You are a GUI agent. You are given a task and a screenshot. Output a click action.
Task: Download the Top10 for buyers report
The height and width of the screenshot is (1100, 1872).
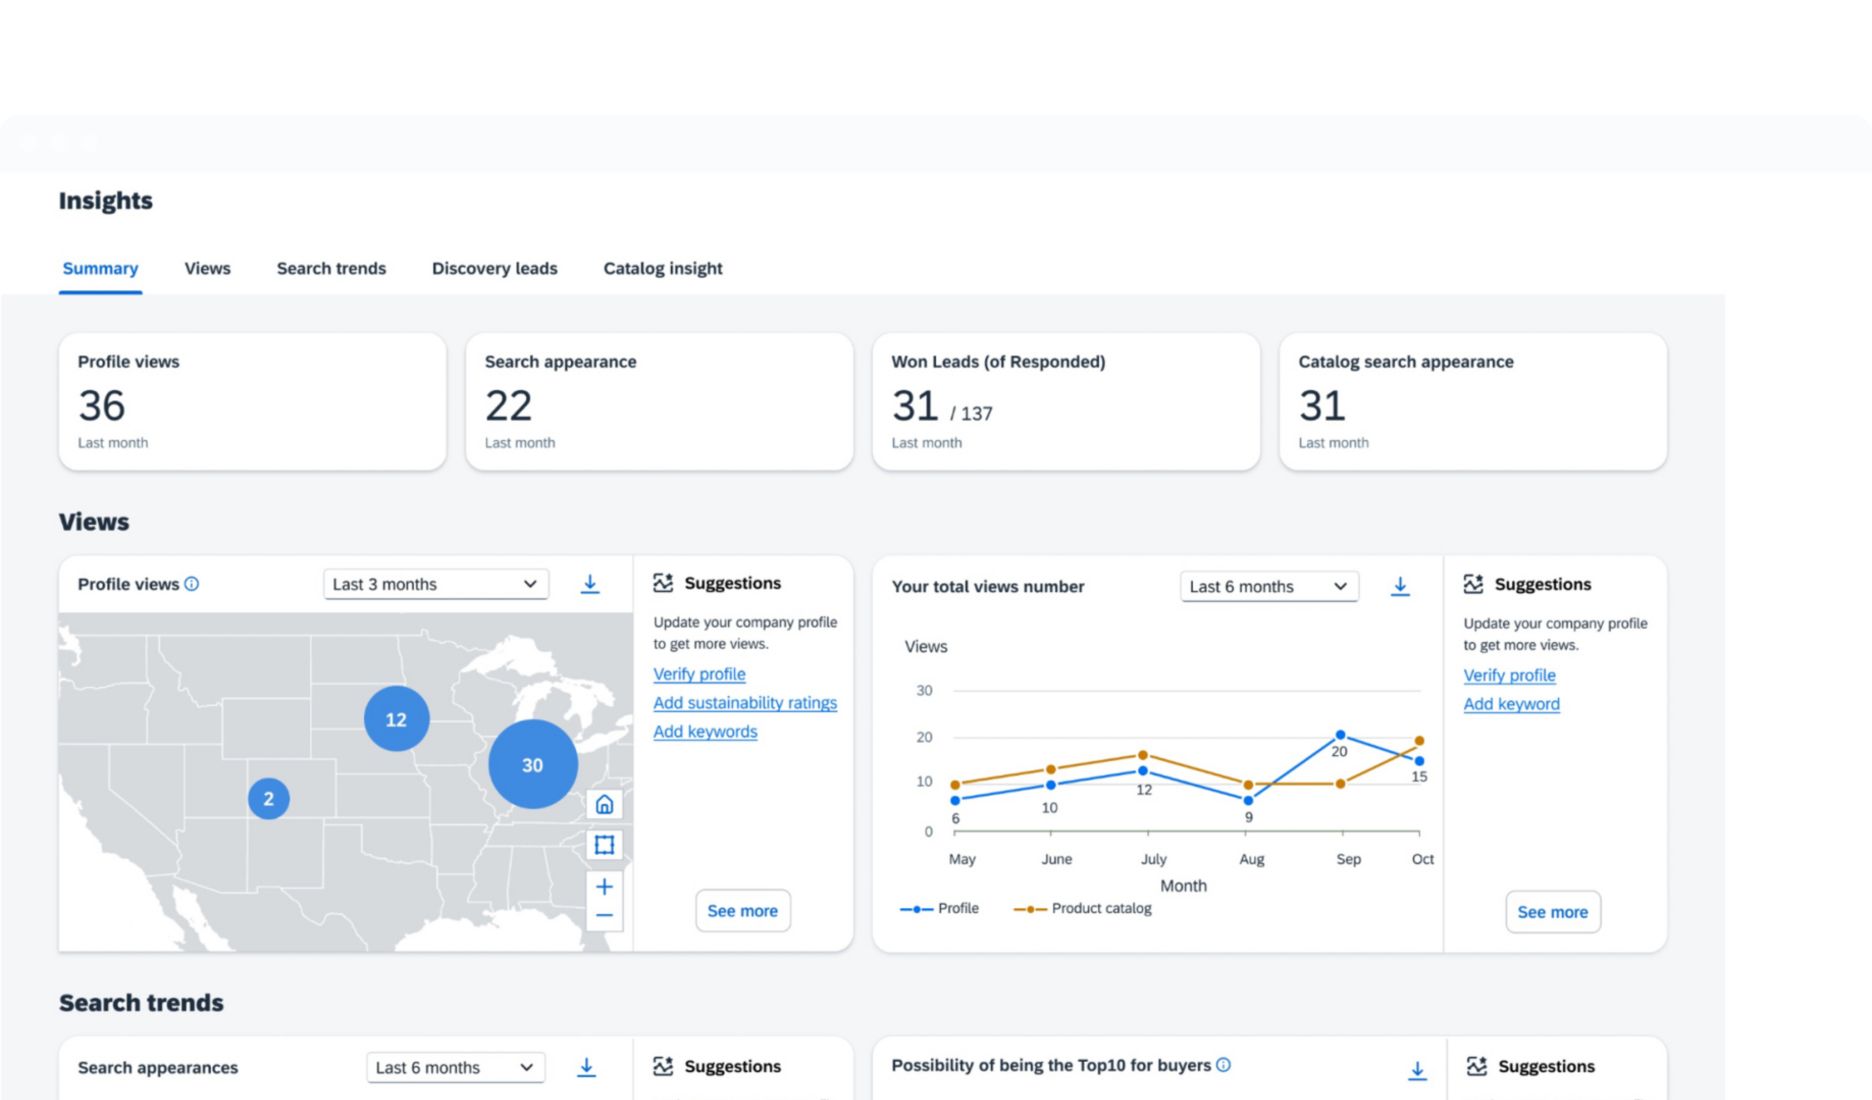coord(1417,1071)
